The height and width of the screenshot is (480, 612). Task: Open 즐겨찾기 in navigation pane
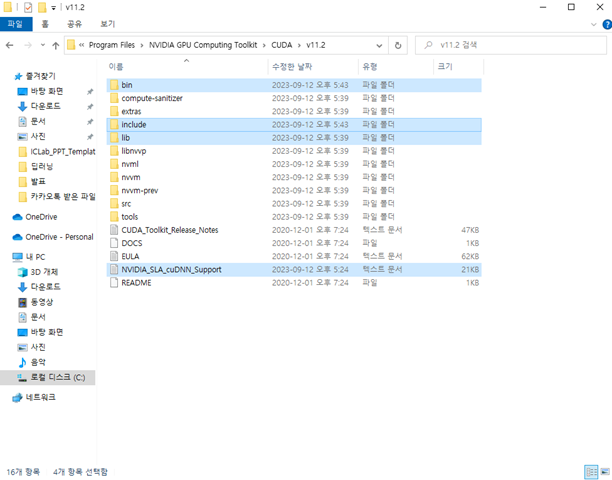click(41, 76)
